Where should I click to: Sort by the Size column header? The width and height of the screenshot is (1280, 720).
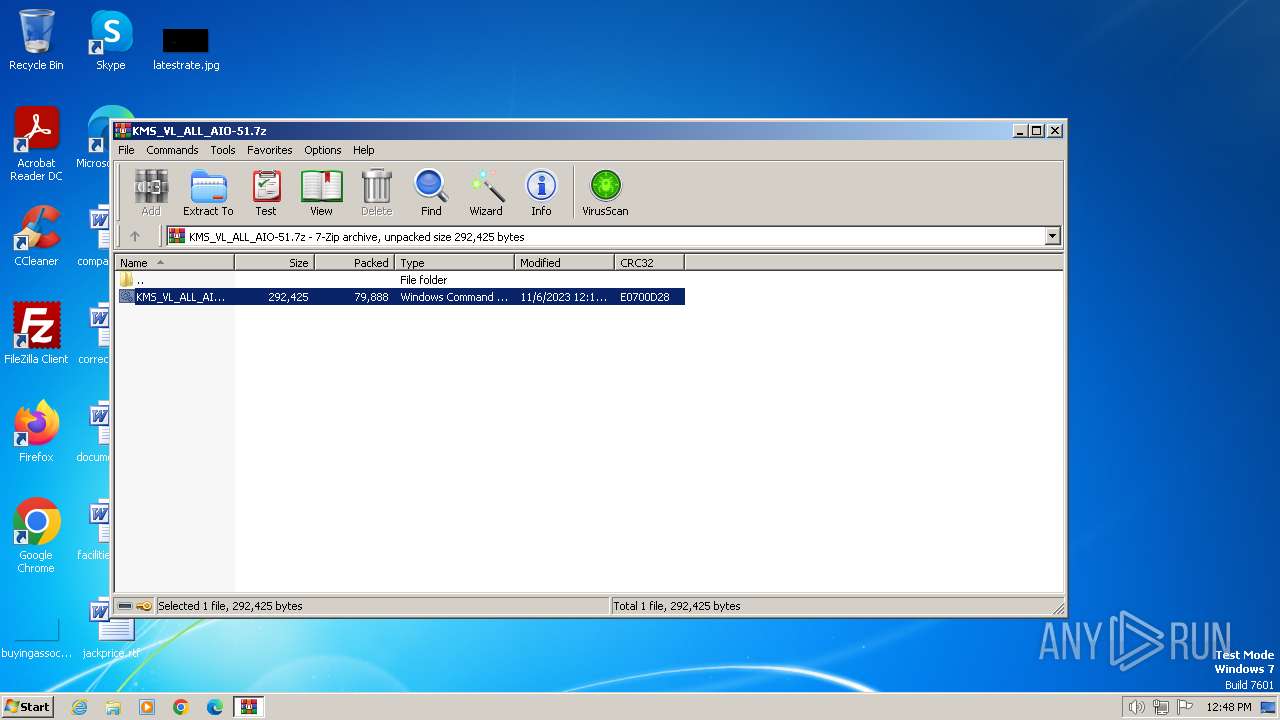pyautogui.click(x=275, y=263)
